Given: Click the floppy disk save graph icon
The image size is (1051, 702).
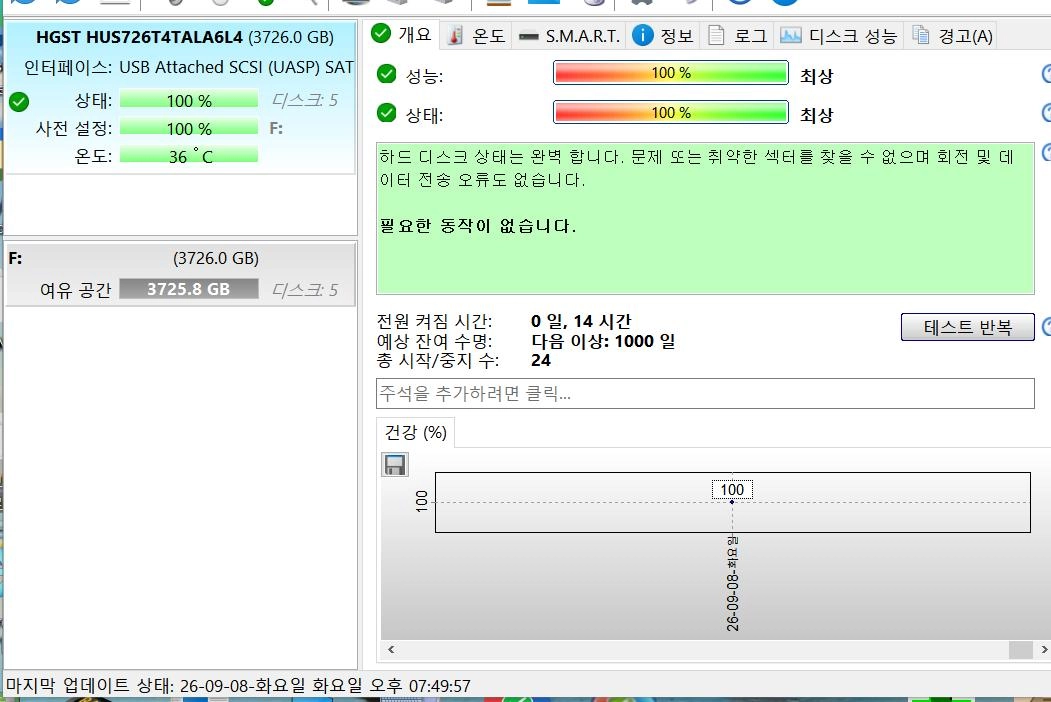Looking at the screenshot, I should coord(395,465).
